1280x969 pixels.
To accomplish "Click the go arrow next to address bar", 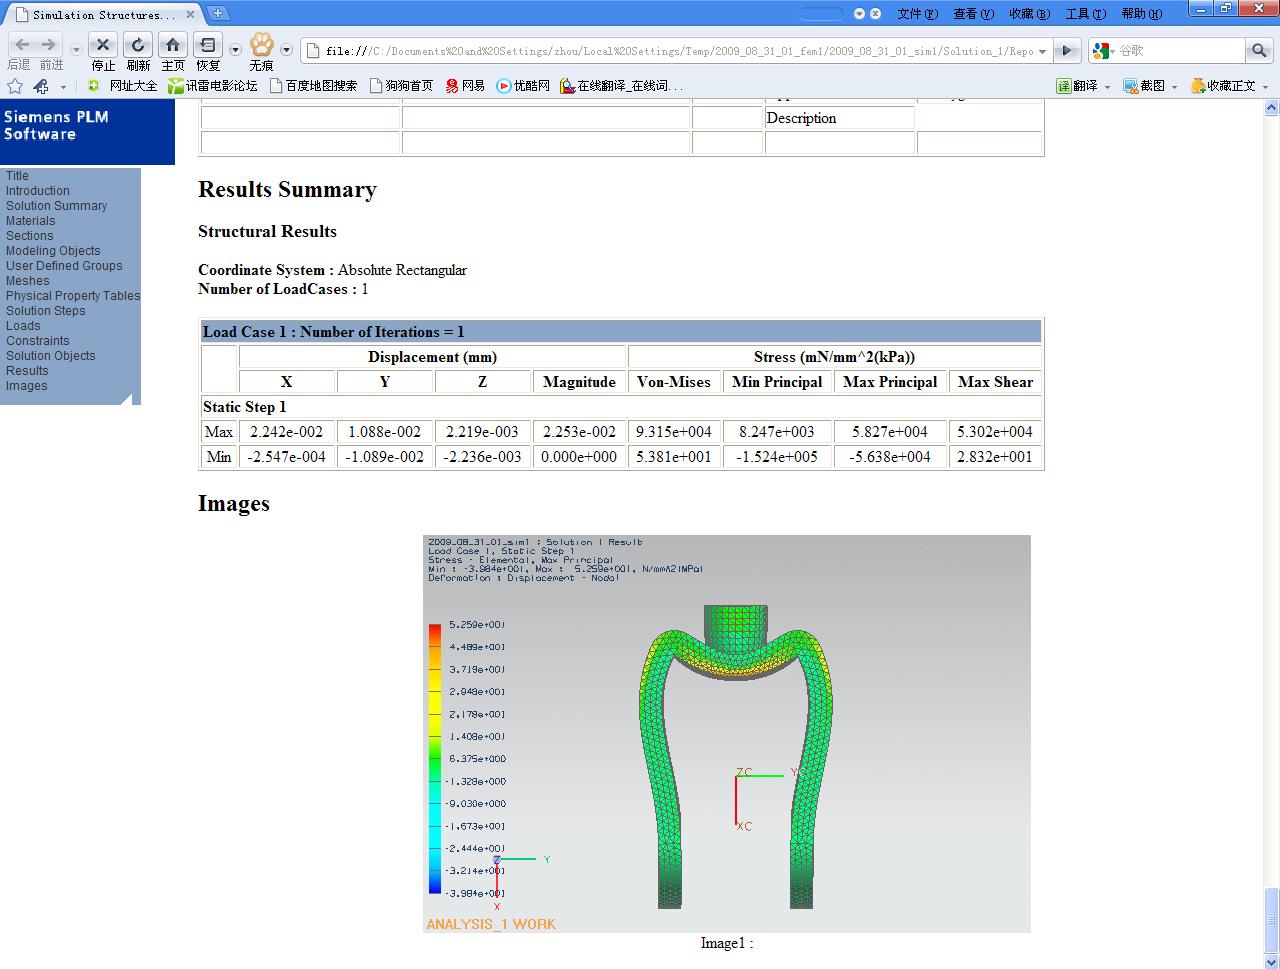I will click(x=1068, y=50).
